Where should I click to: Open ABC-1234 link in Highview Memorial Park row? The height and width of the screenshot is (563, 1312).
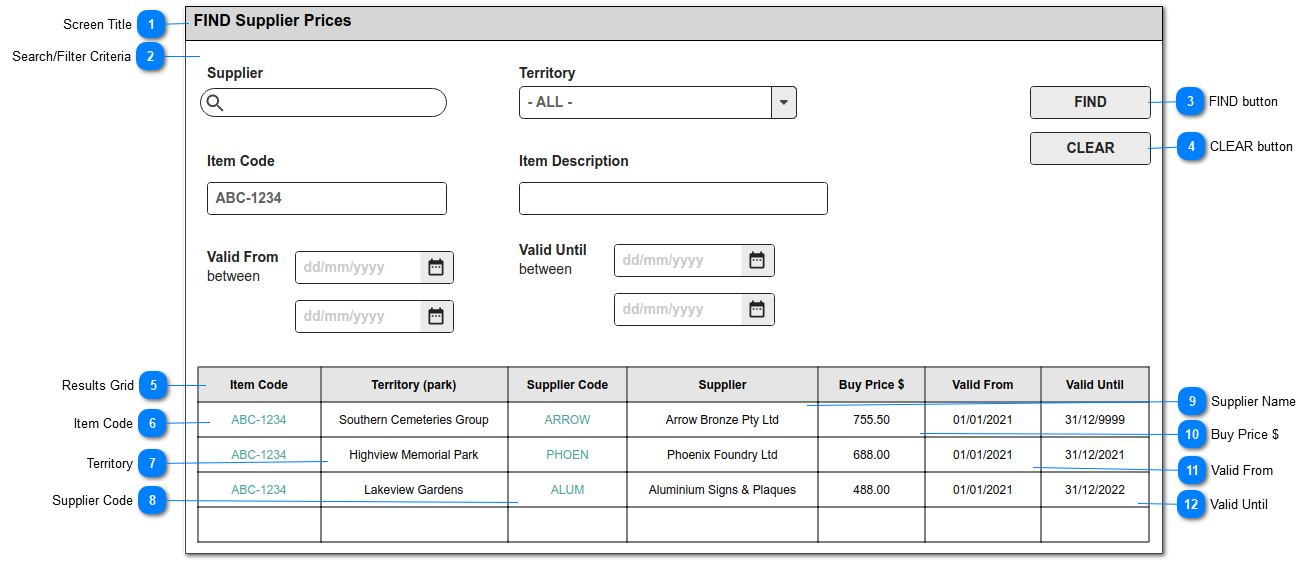[259, 455]
